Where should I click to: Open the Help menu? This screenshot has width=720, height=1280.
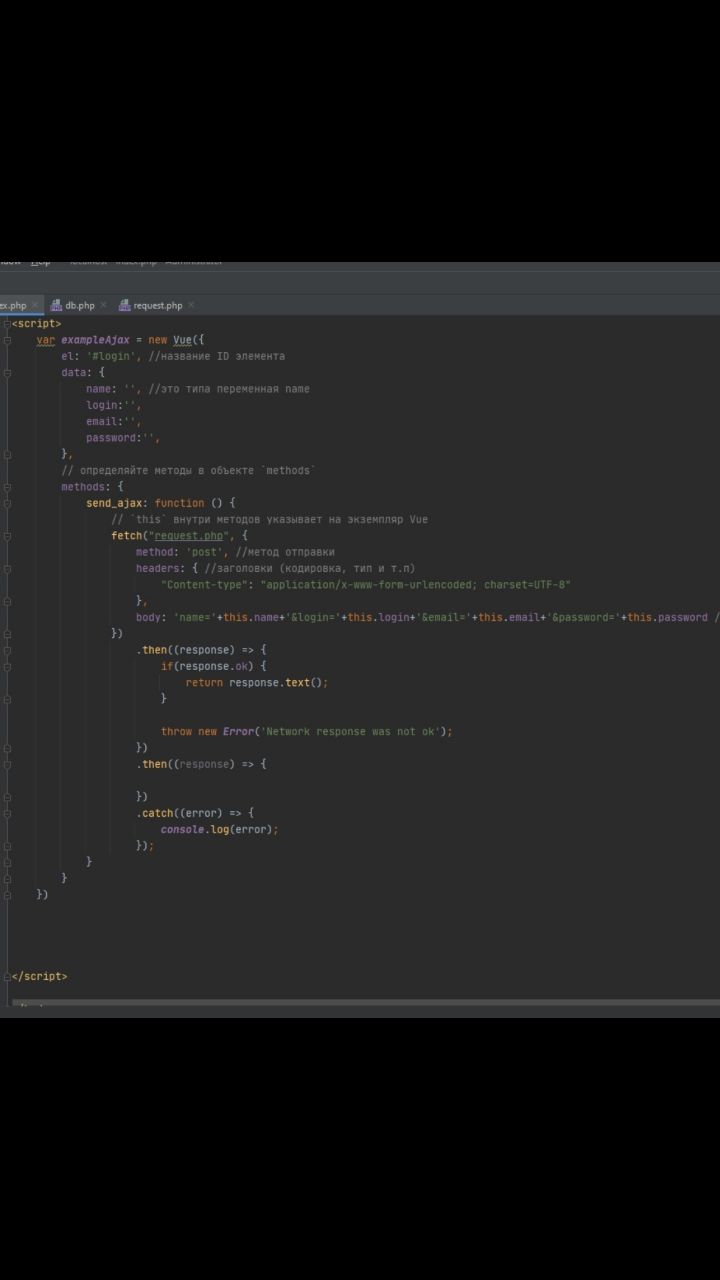coord(40,262)
